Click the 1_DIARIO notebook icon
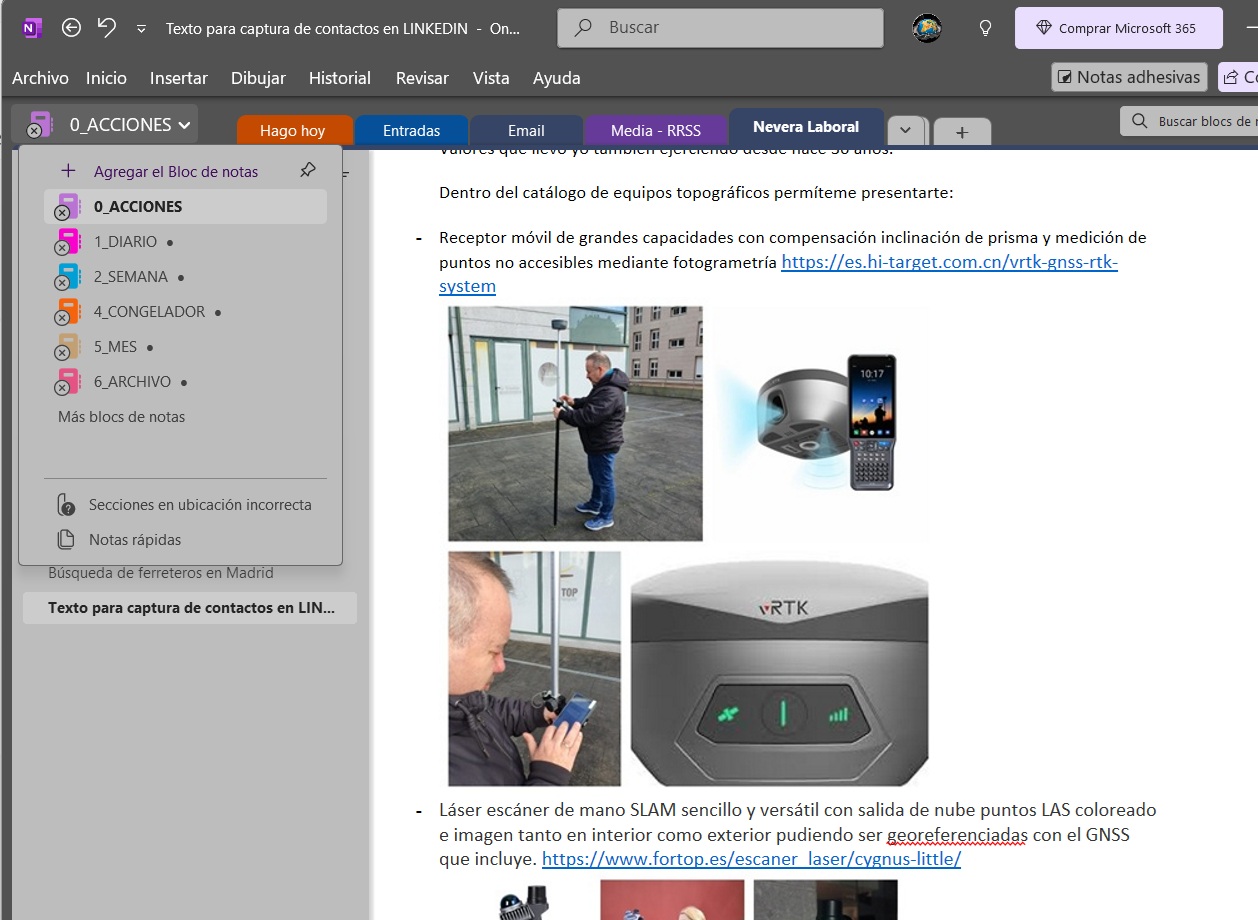 point(68,242)
